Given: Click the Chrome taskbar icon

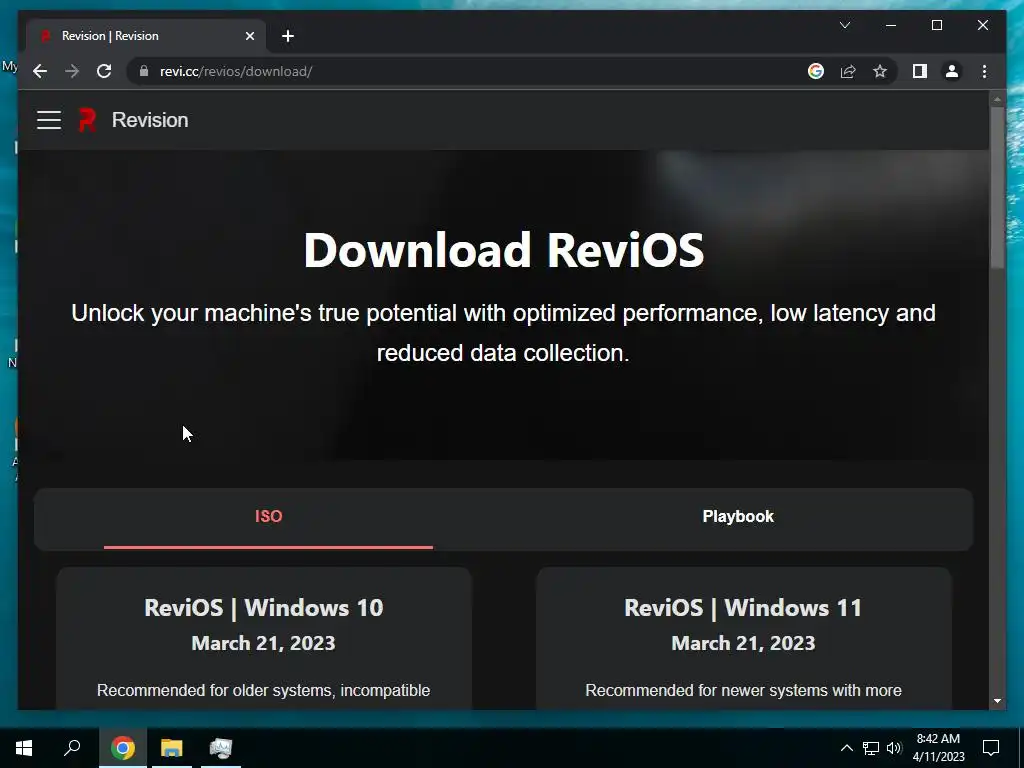Looking at the screenshot, I should click(122, 748).
